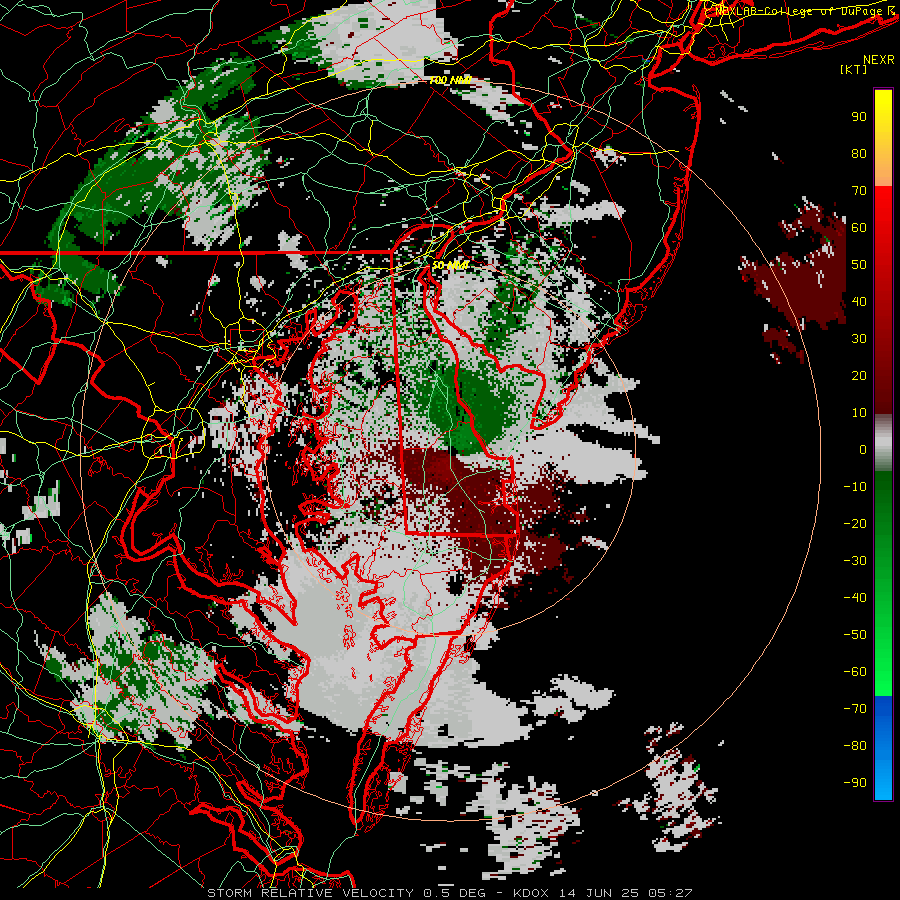This screenshot has height=900, width=900.
Task: Click the 0.5 DEG elevation text
Action: (454, 893)
